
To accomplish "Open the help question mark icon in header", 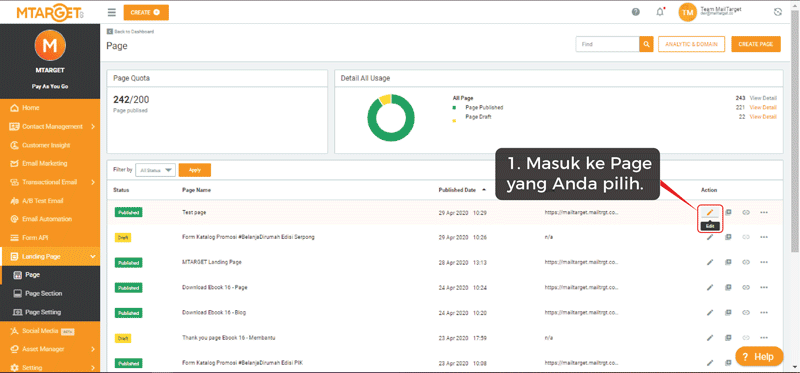I will coord(636,12).
